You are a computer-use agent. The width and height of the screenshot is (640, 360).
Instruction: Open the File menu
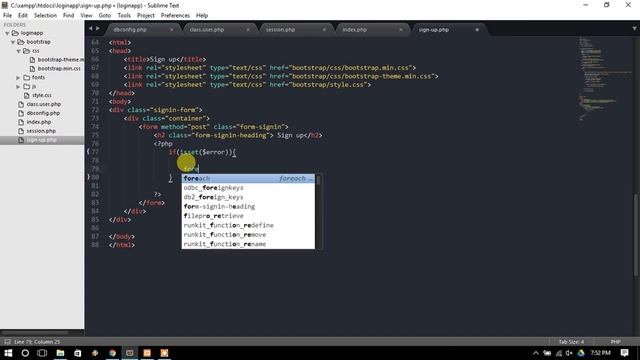tap(7, 16)
